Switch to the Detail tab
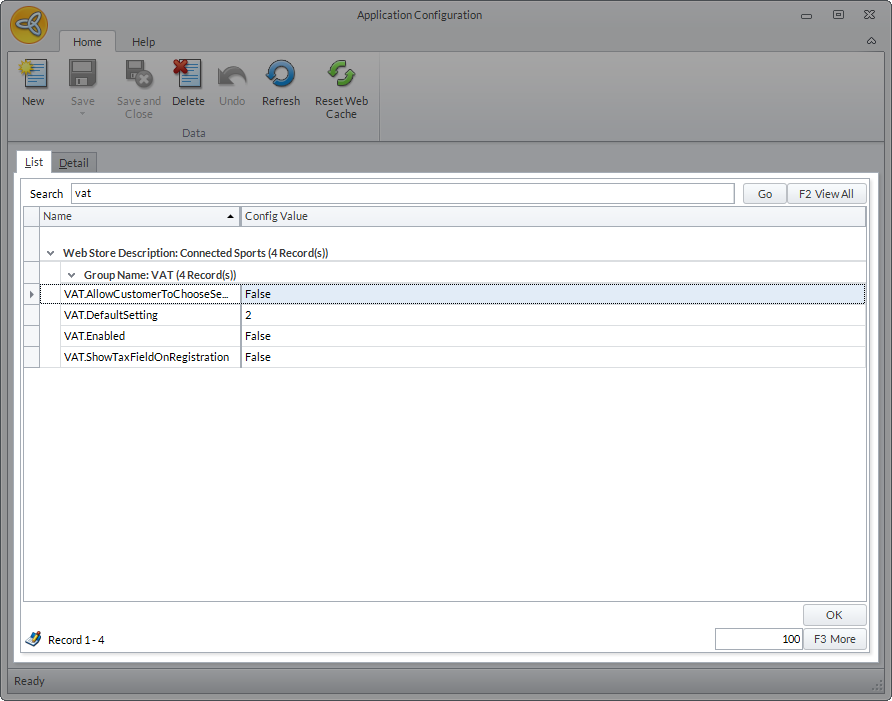Viewport: 892px width, 701px height. (73, 163)
